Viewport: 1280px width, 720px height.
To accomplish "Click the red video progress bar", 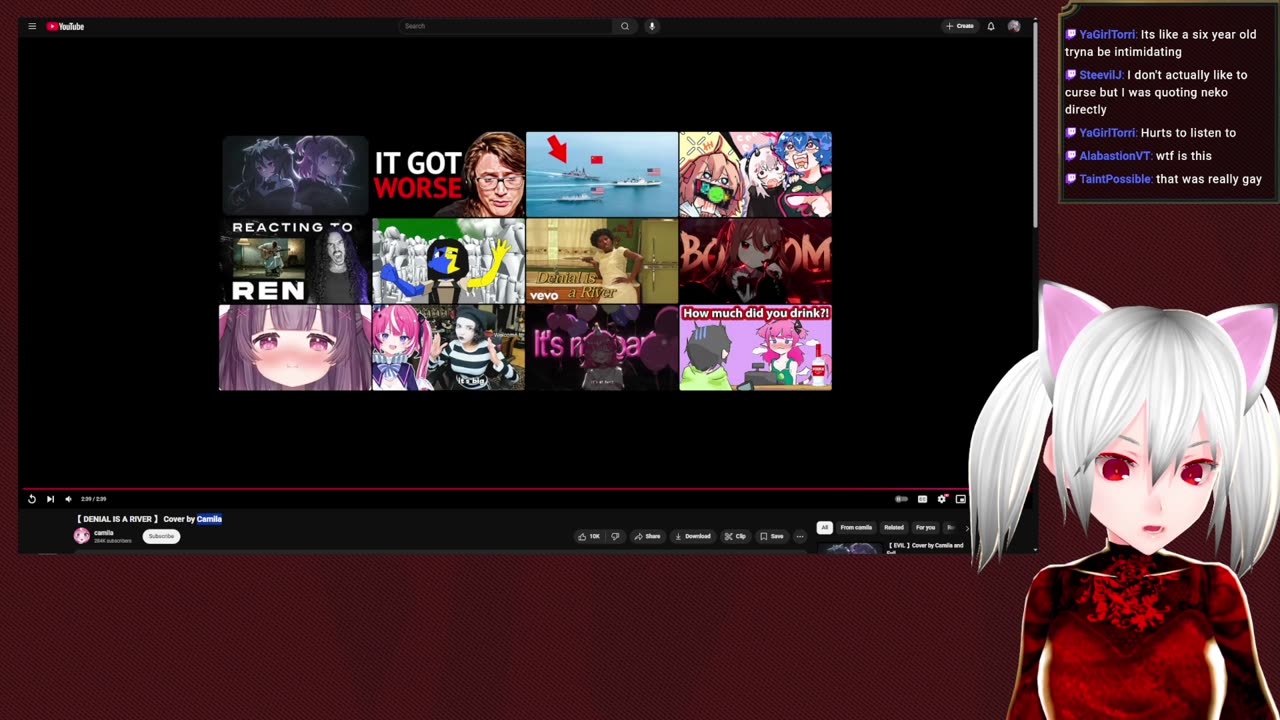I will click(495, 489).
